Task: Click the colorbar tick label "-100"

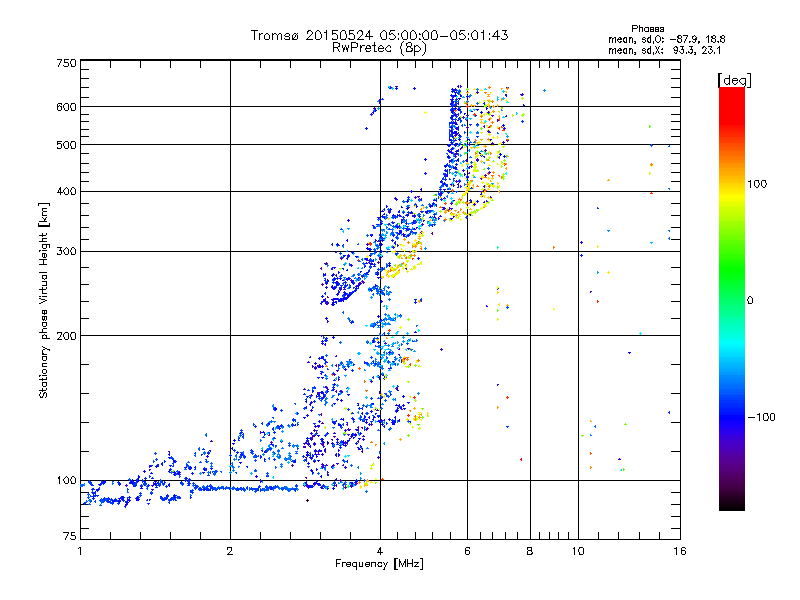Action: 761,417
